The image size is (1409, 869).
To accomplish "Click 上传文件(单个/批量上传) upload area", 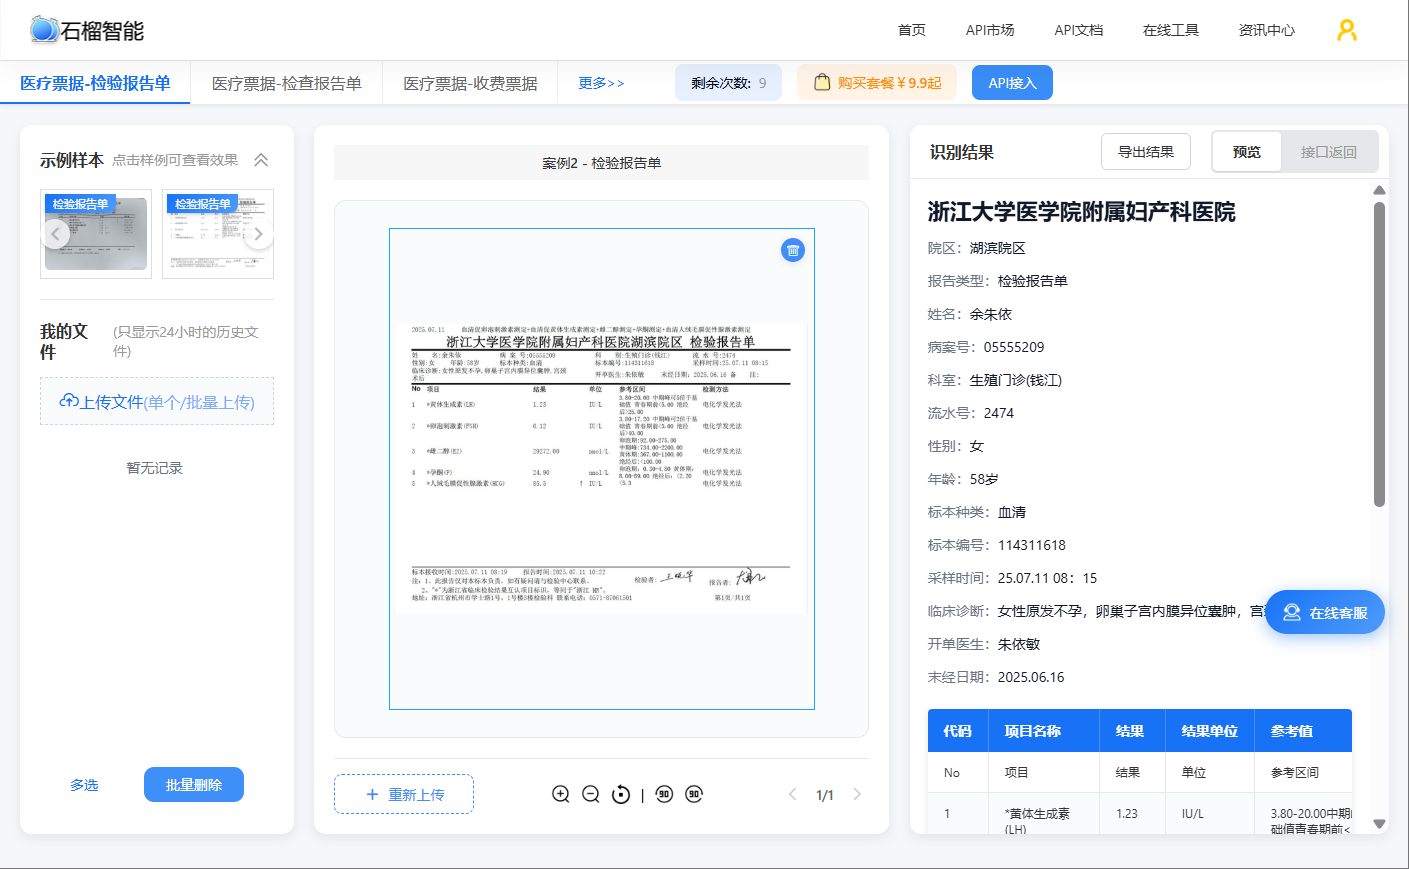I will 157,401.
